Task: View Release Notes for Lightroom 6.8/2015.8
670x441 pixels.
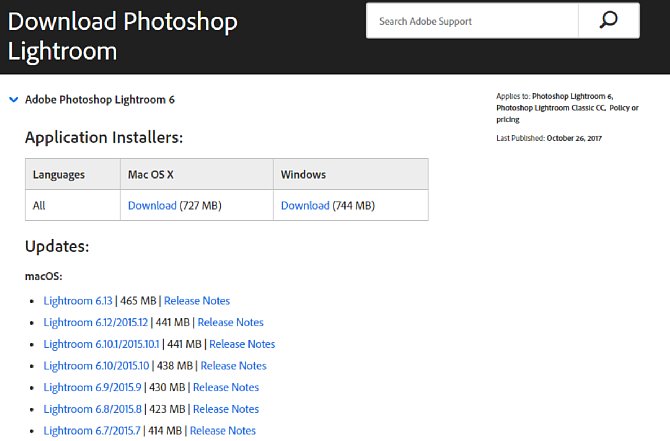Action: click(x=226, y=409)
